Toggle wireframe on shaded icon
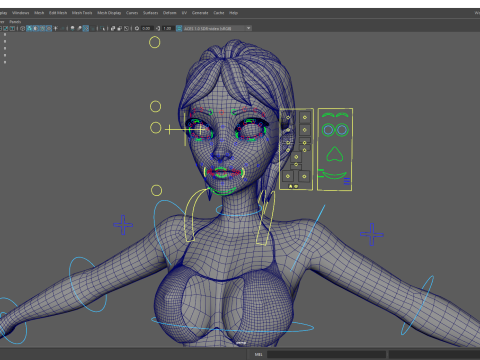 click(x=42, y=28)
